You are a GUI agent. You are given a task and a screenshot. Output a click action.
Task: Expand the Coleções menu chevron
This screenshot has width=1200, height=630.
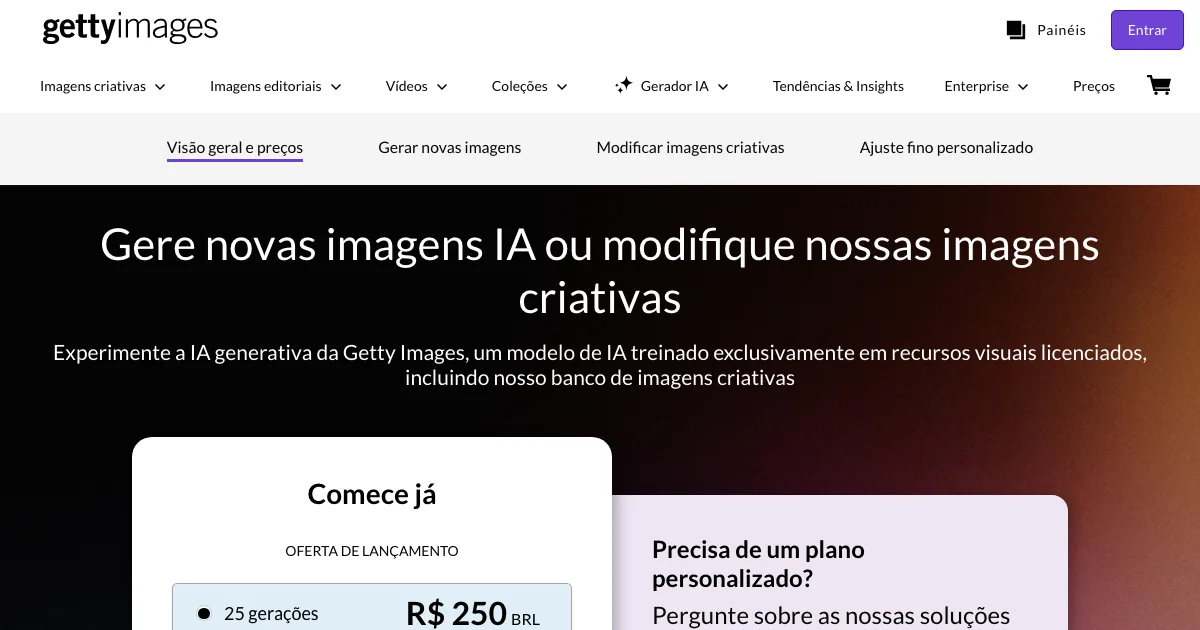click(562, 87)
